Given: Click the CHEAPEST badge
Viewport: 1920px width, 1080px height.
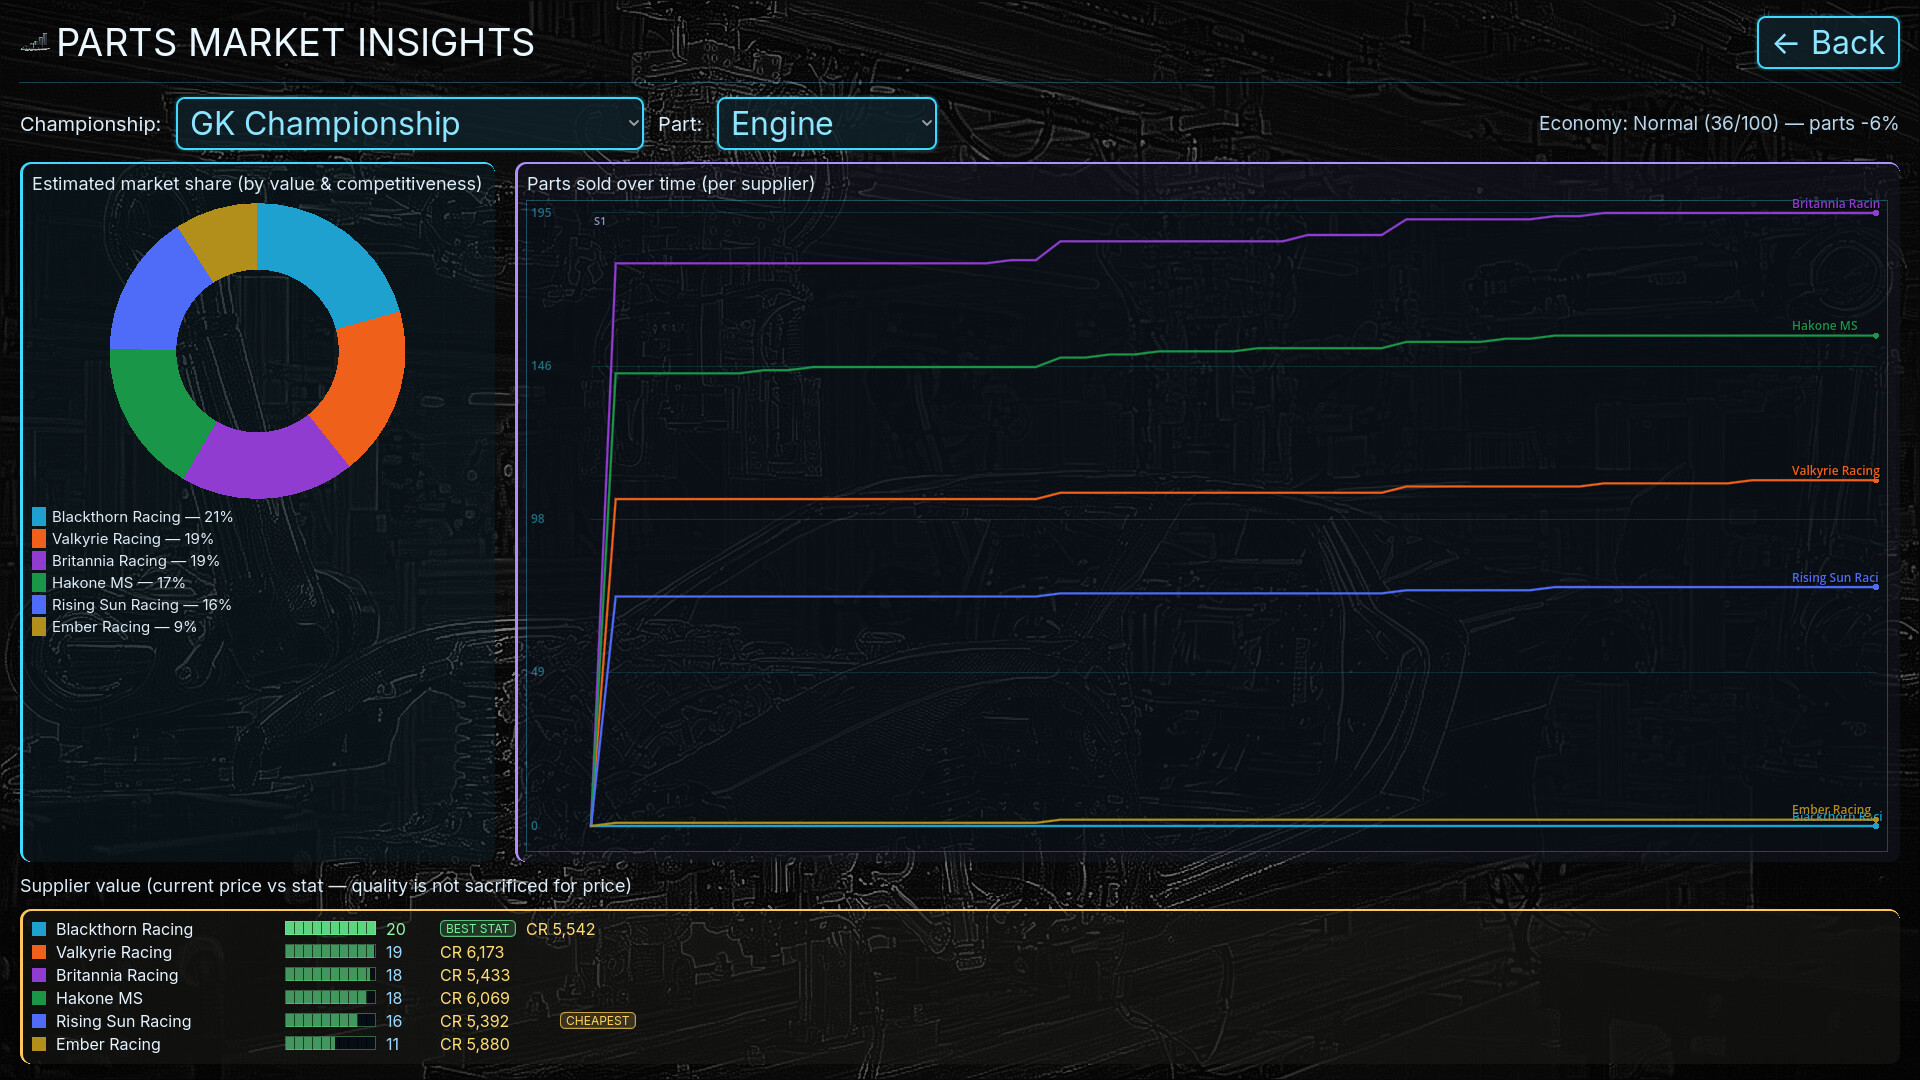Looking at the screenshot, I should [598, 1021].
